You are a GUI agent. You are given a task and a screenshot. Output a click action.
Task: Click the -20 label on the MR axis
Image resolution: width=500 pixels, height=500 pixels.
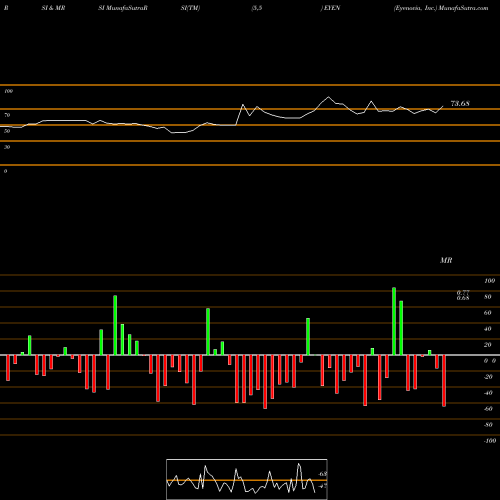click(488, 377)
